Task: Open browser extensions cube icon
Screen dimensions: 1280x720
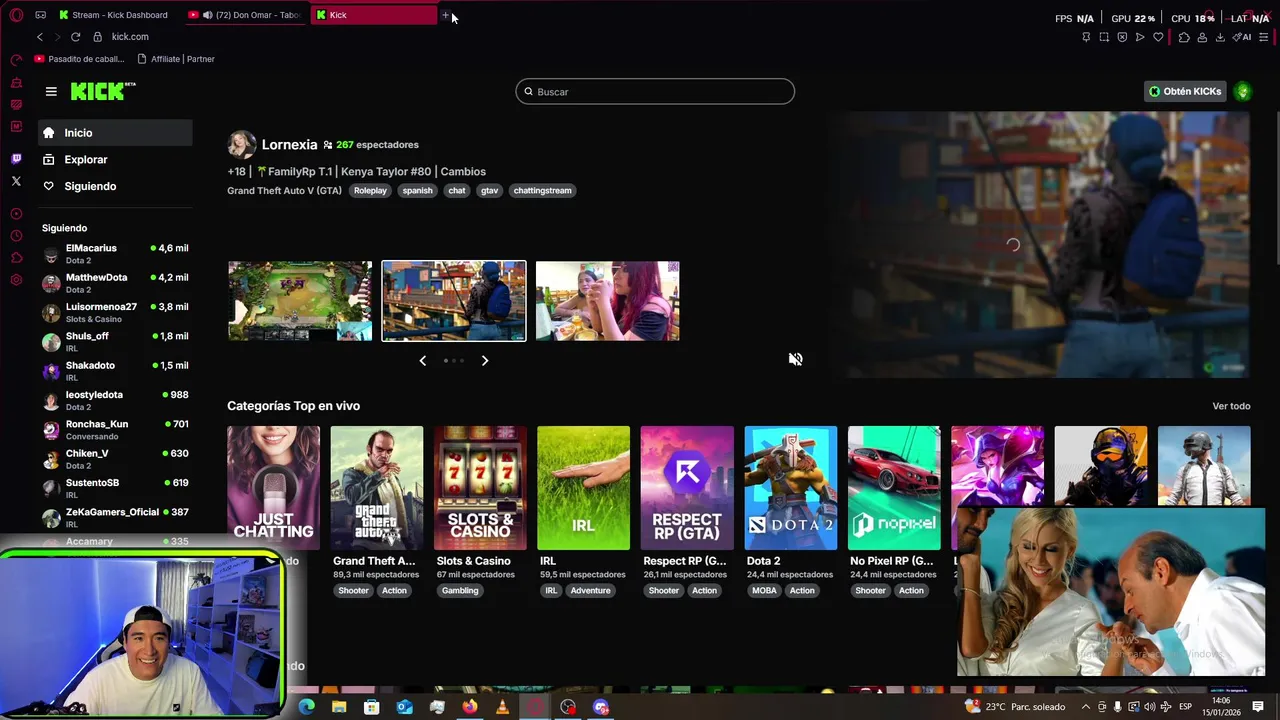Action: (1184, 37)
